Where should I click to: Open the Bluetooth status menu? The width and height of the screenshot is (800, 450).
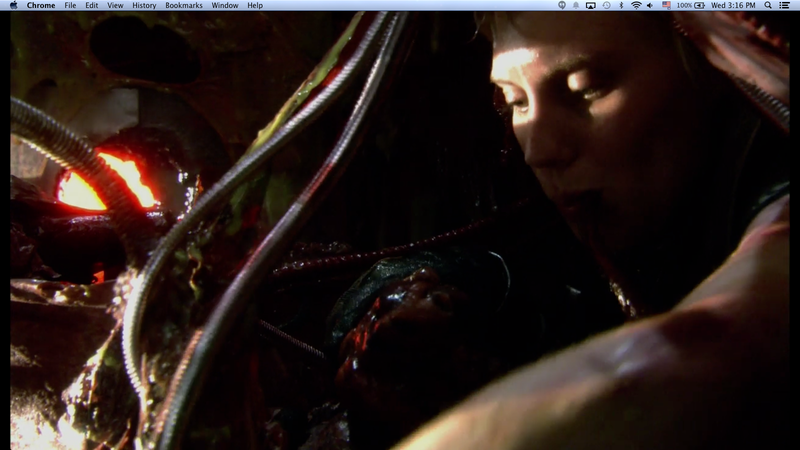click(621, 5)
